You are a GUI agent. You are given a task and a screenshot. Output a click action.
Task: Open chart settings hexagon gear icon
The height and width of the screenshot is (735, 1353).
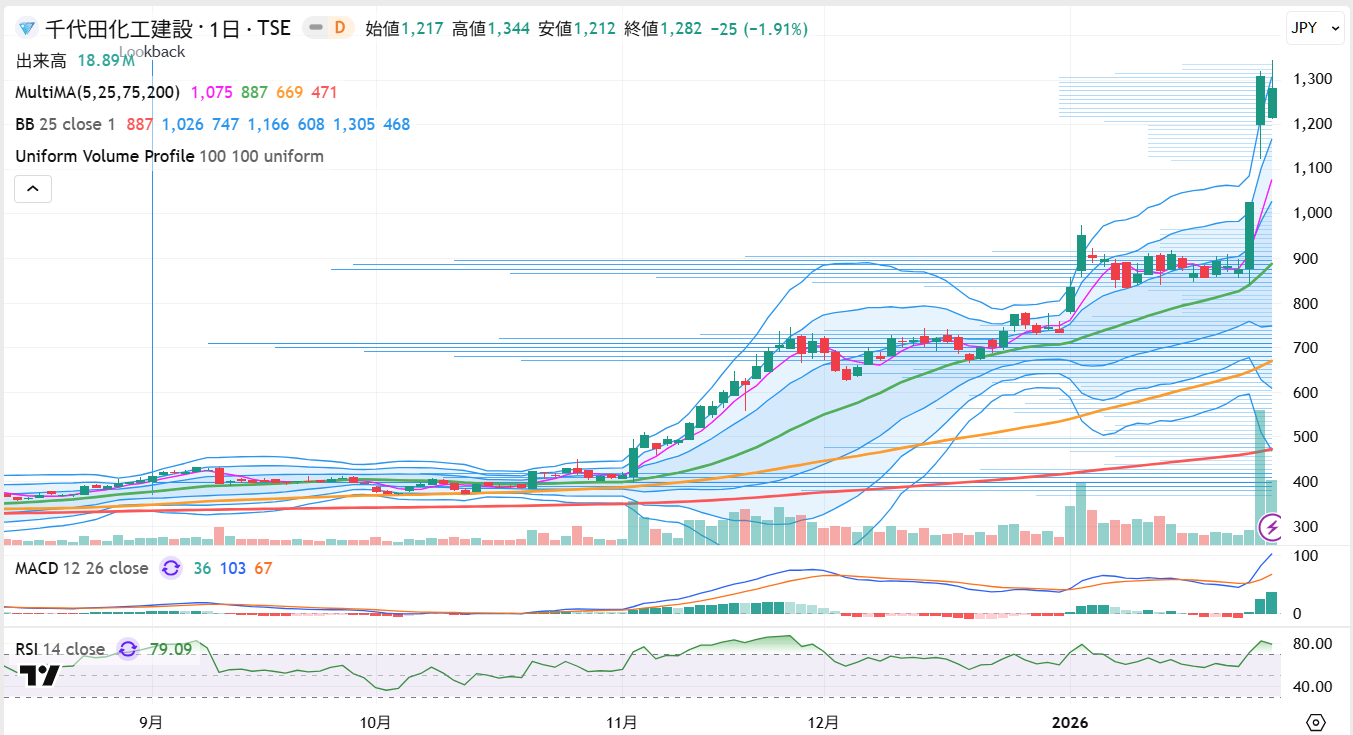[x=1316, y=722]
